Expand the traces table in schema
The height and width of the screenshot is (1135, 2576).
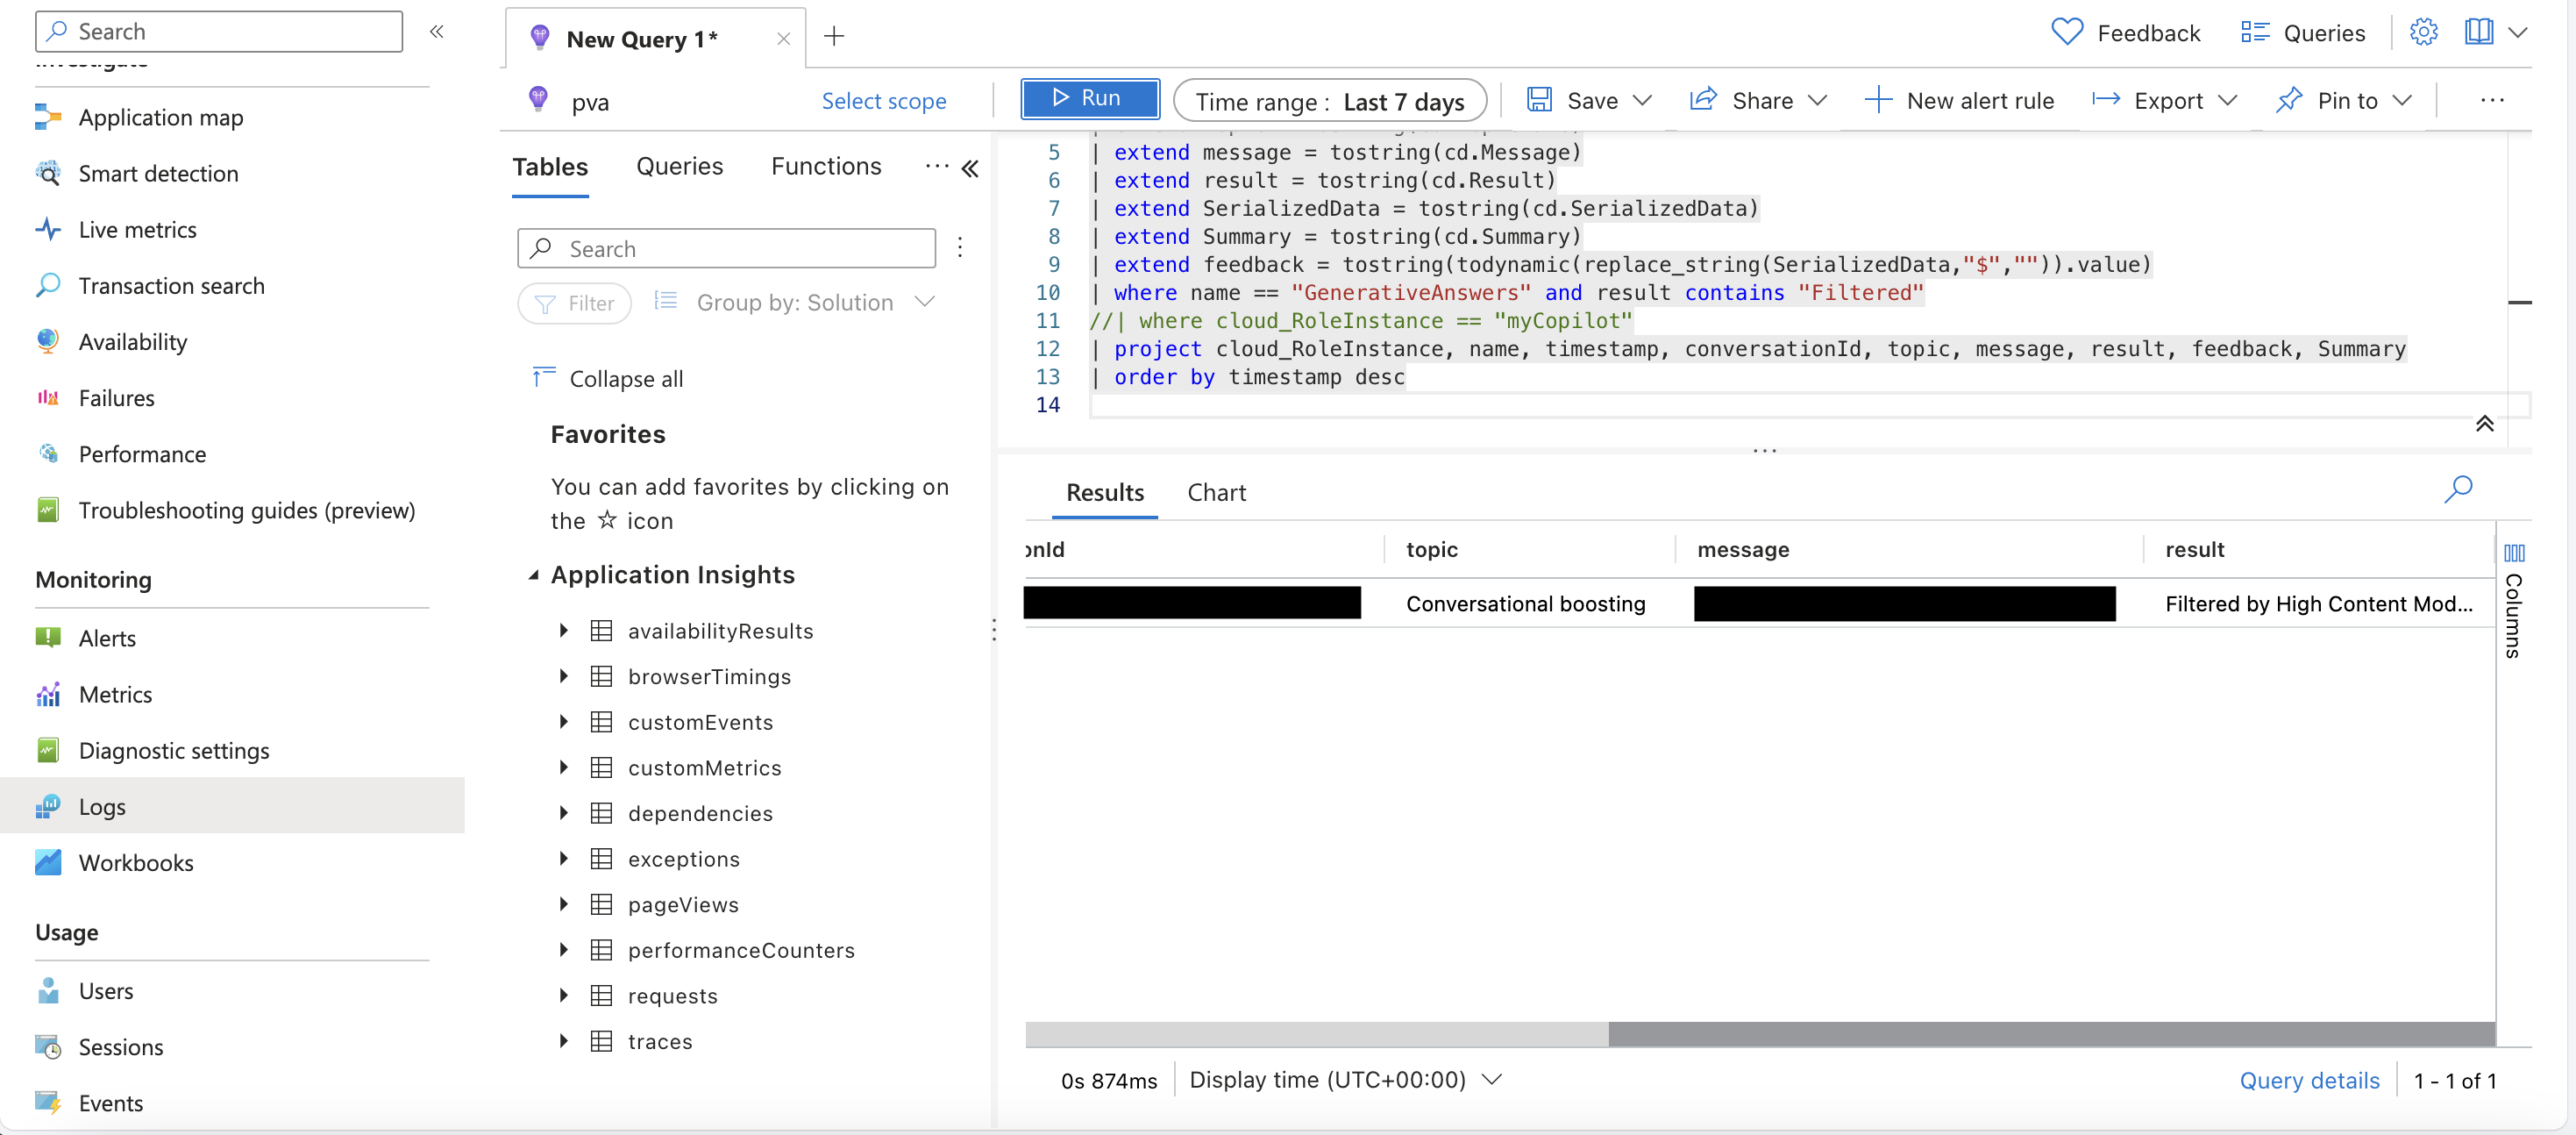click(564, 1041)
